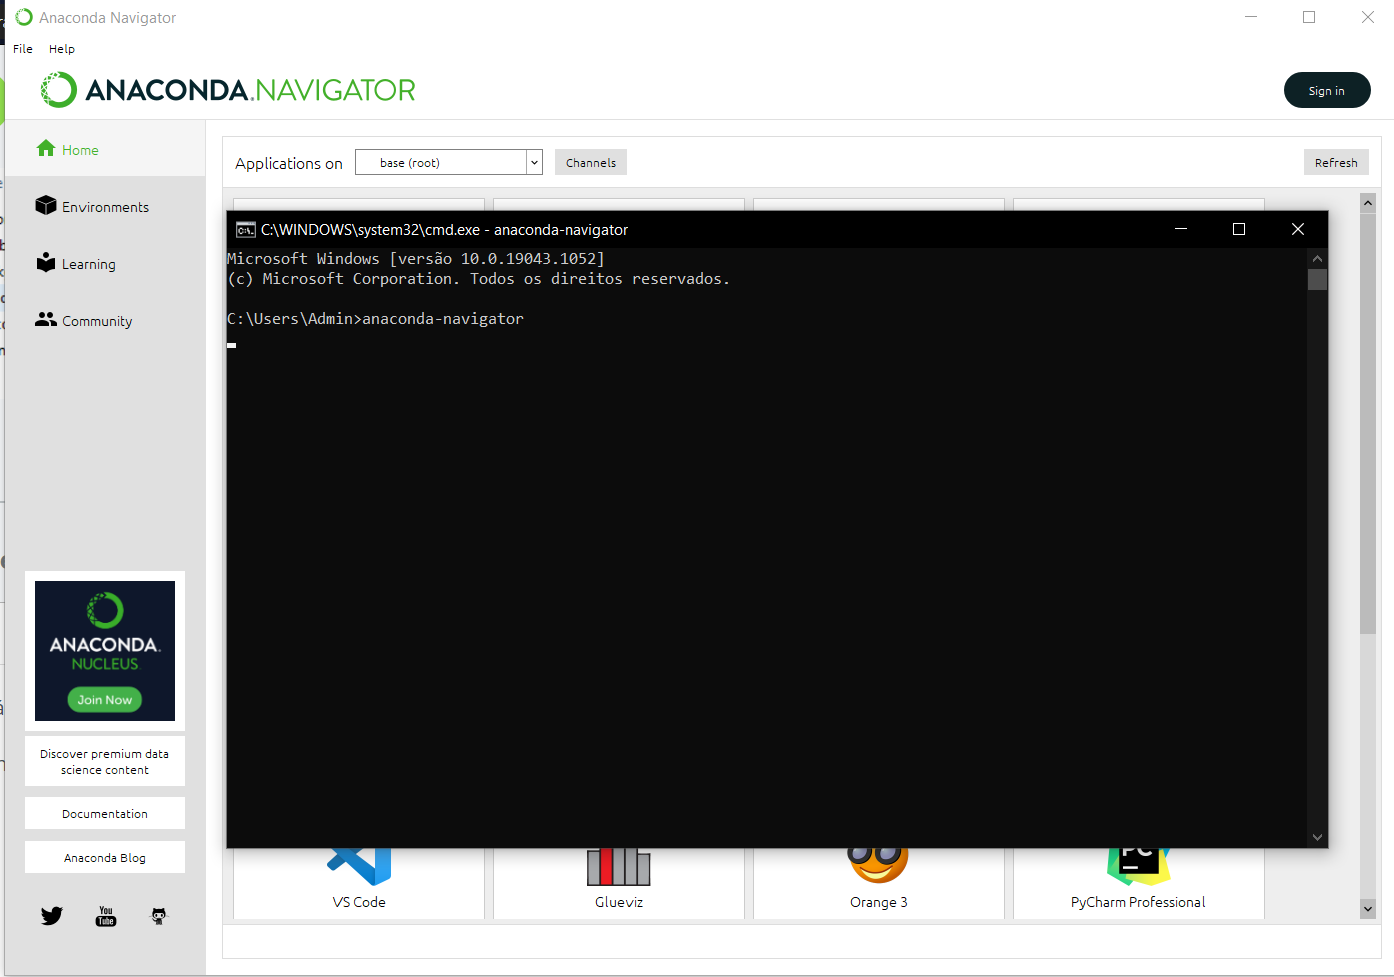
Task: Click the Anaconda Nucleus banner image
Action: point(105,651)
